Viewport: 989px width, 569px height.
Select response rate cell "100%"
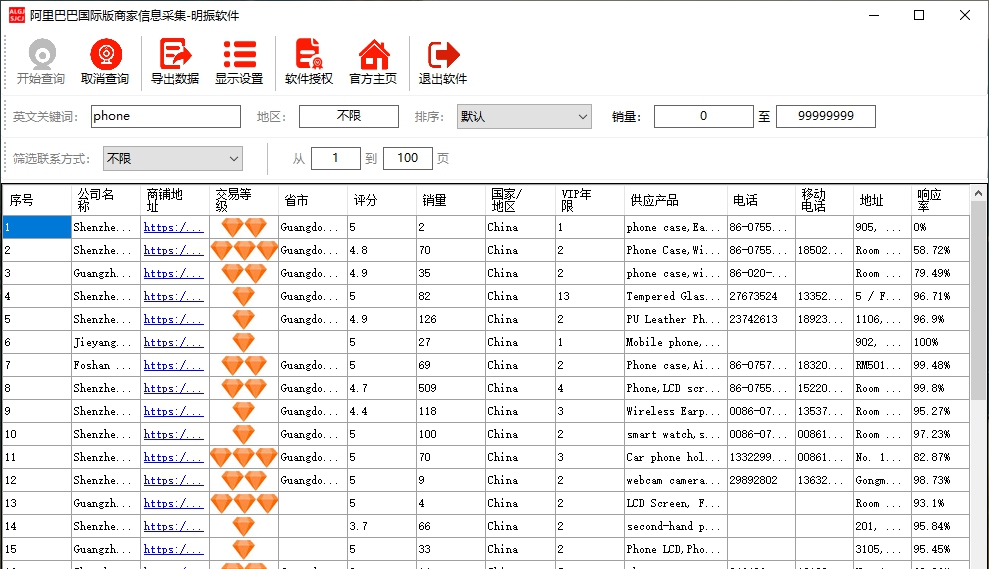[940, 343]
